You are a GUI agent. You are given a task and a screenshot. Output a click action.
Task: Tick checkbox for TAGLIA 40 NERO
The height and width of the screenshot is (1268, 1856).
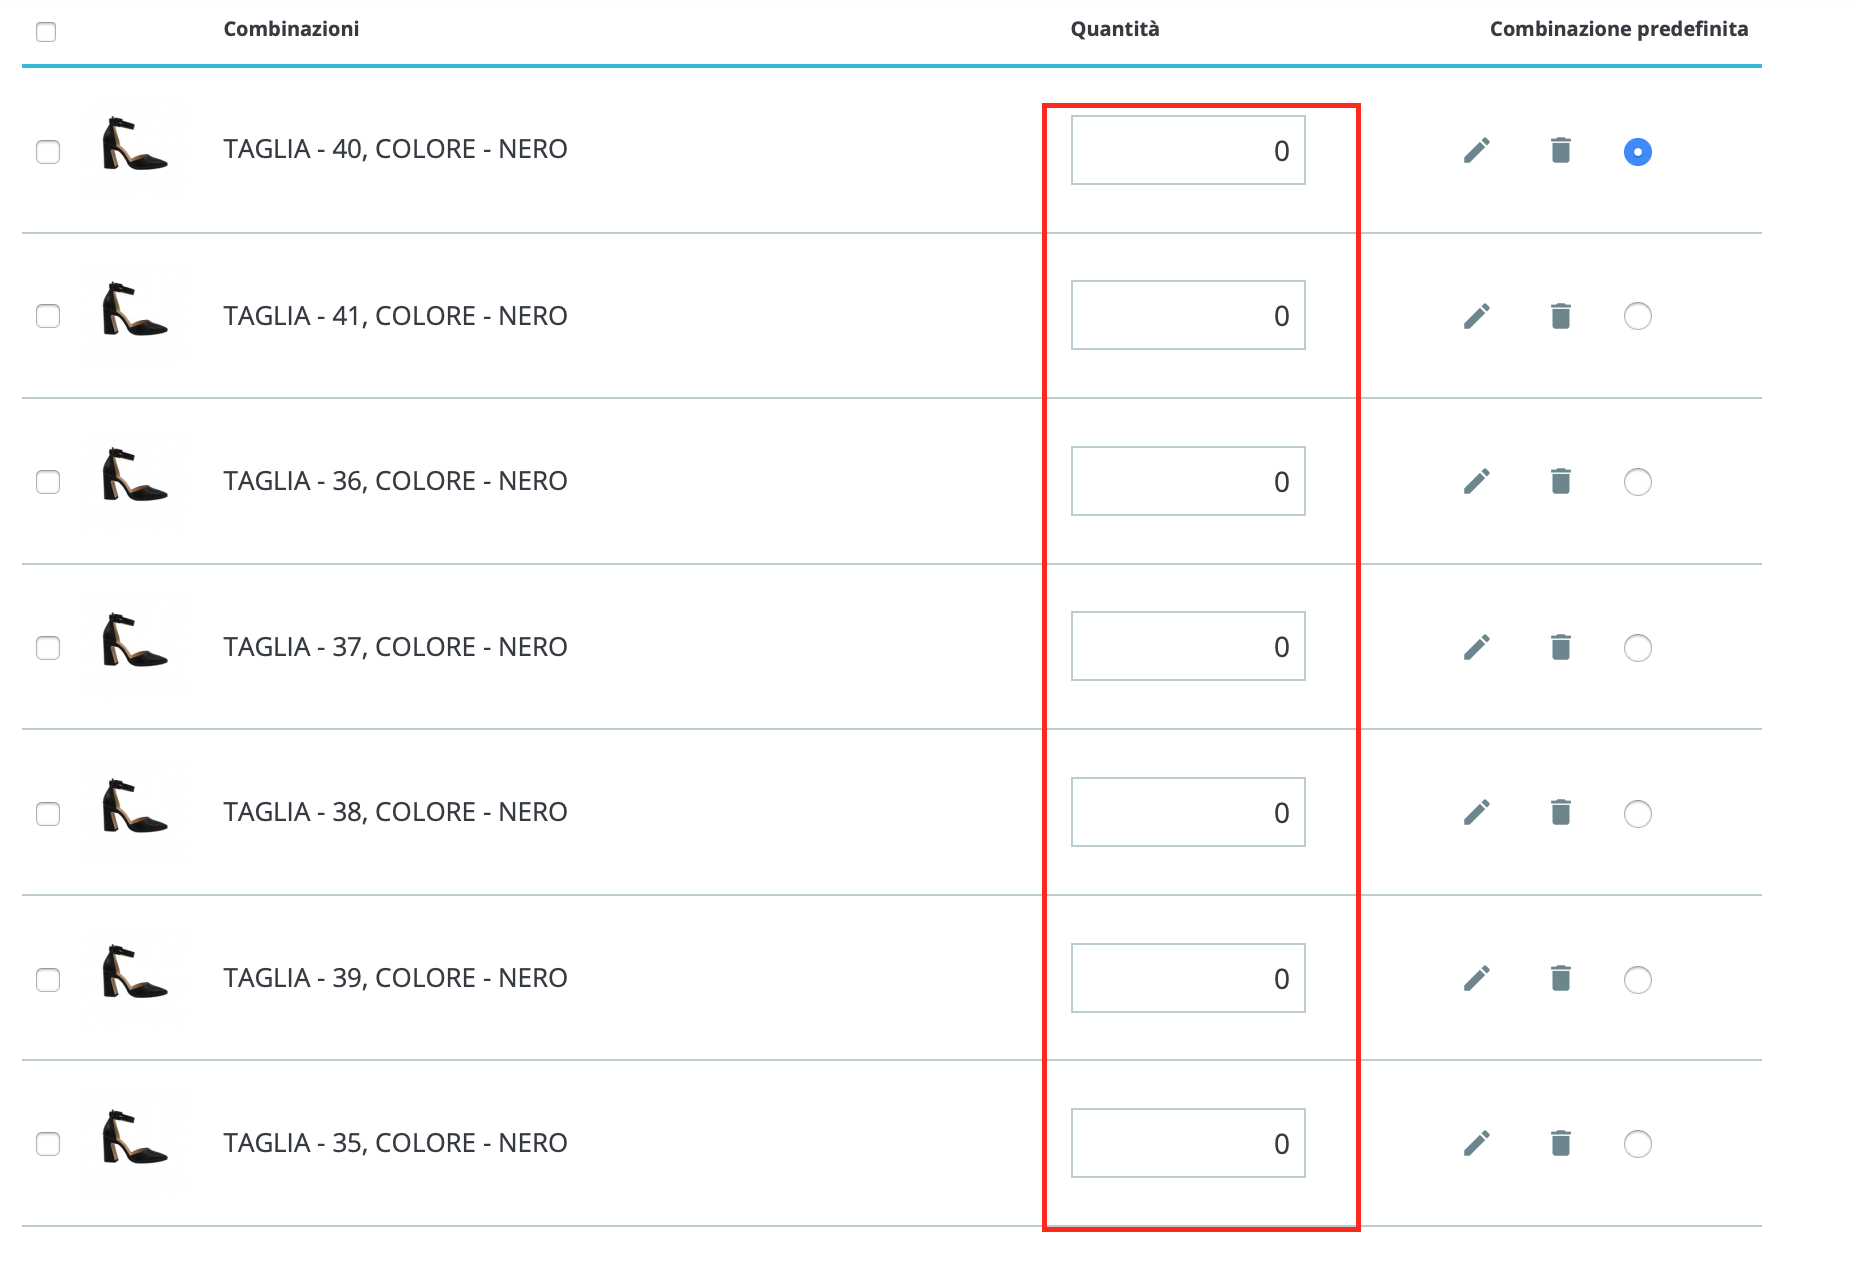coord(48,152)
